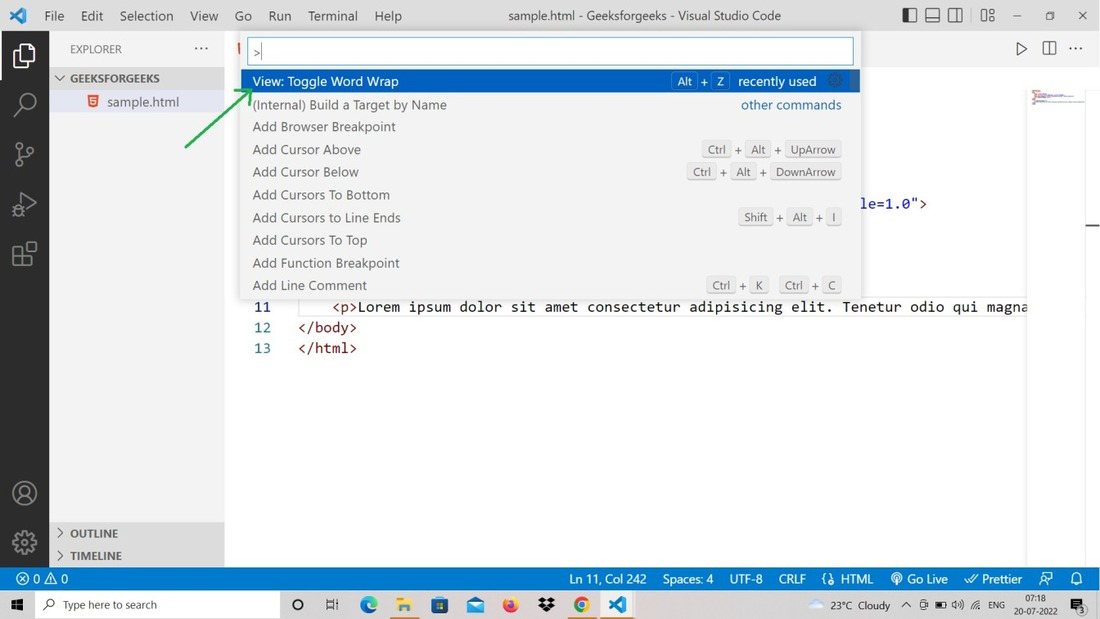The width and height of the screenshot is (1100, 619).
Task: Change file encoding UTF-8
Action: (x=746, y=579)
